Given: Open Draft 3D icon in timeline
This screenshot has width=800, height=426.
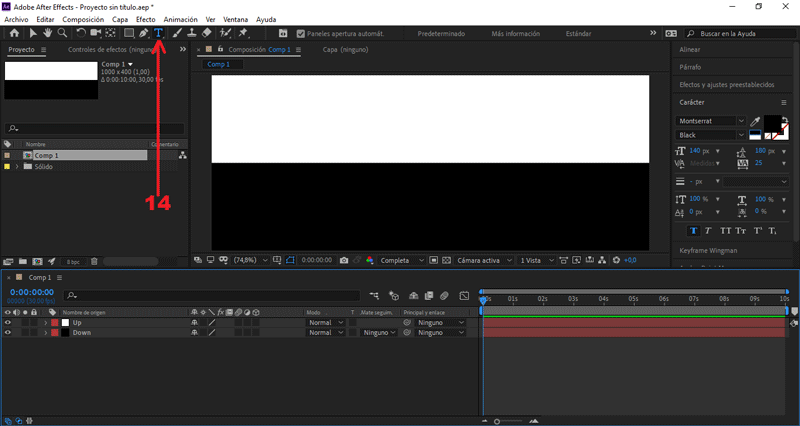Looking at the screenshot, I should [394, 295].
